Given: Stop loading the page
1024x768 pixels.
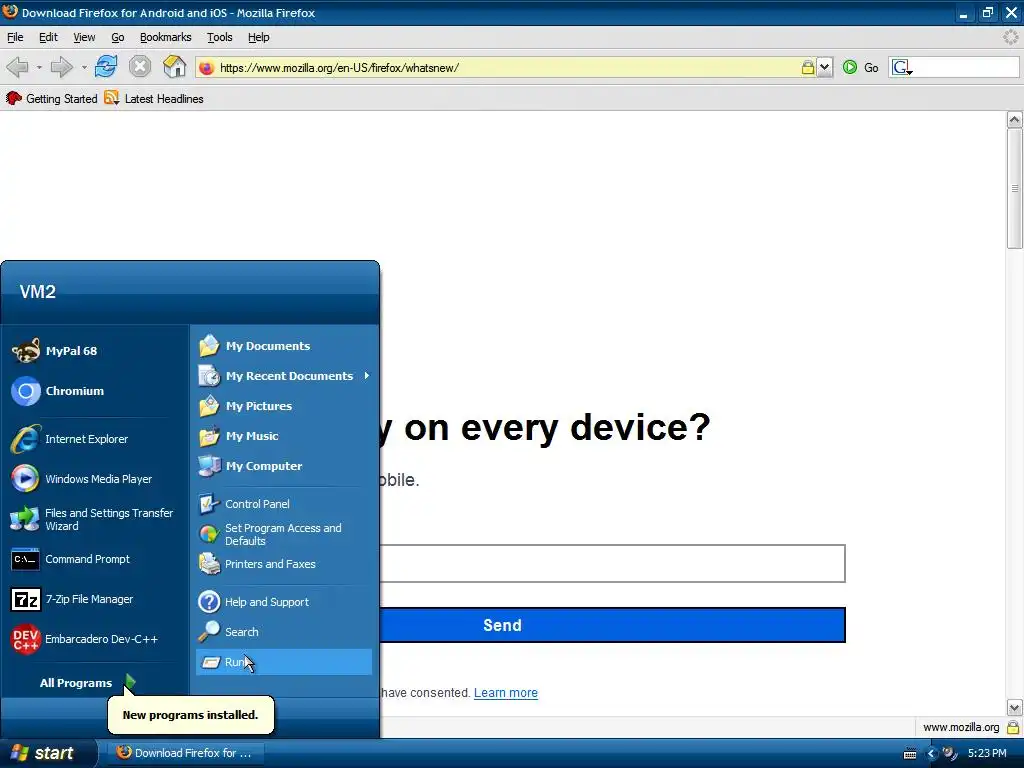Looking at the screenshot, I should (139, 67).
